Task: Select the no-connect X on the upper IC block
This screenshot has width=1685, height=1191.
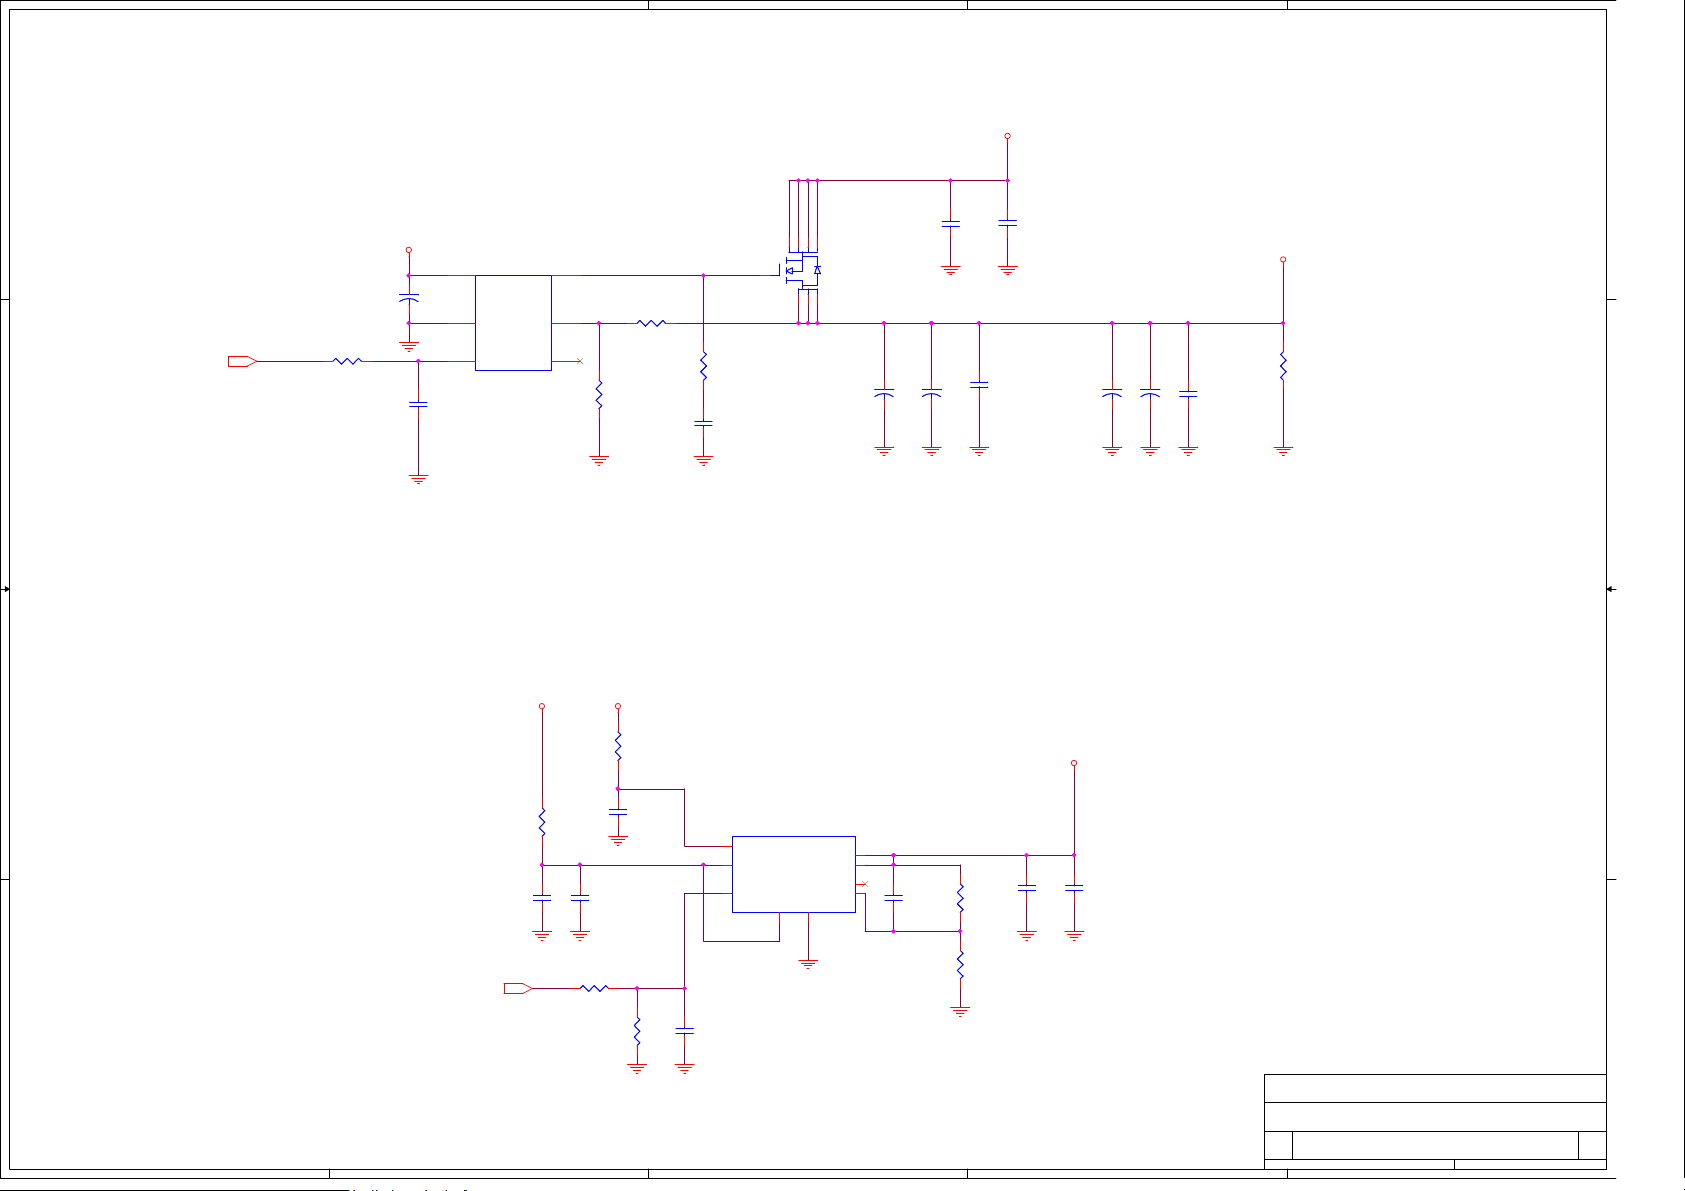Action: 579,361
